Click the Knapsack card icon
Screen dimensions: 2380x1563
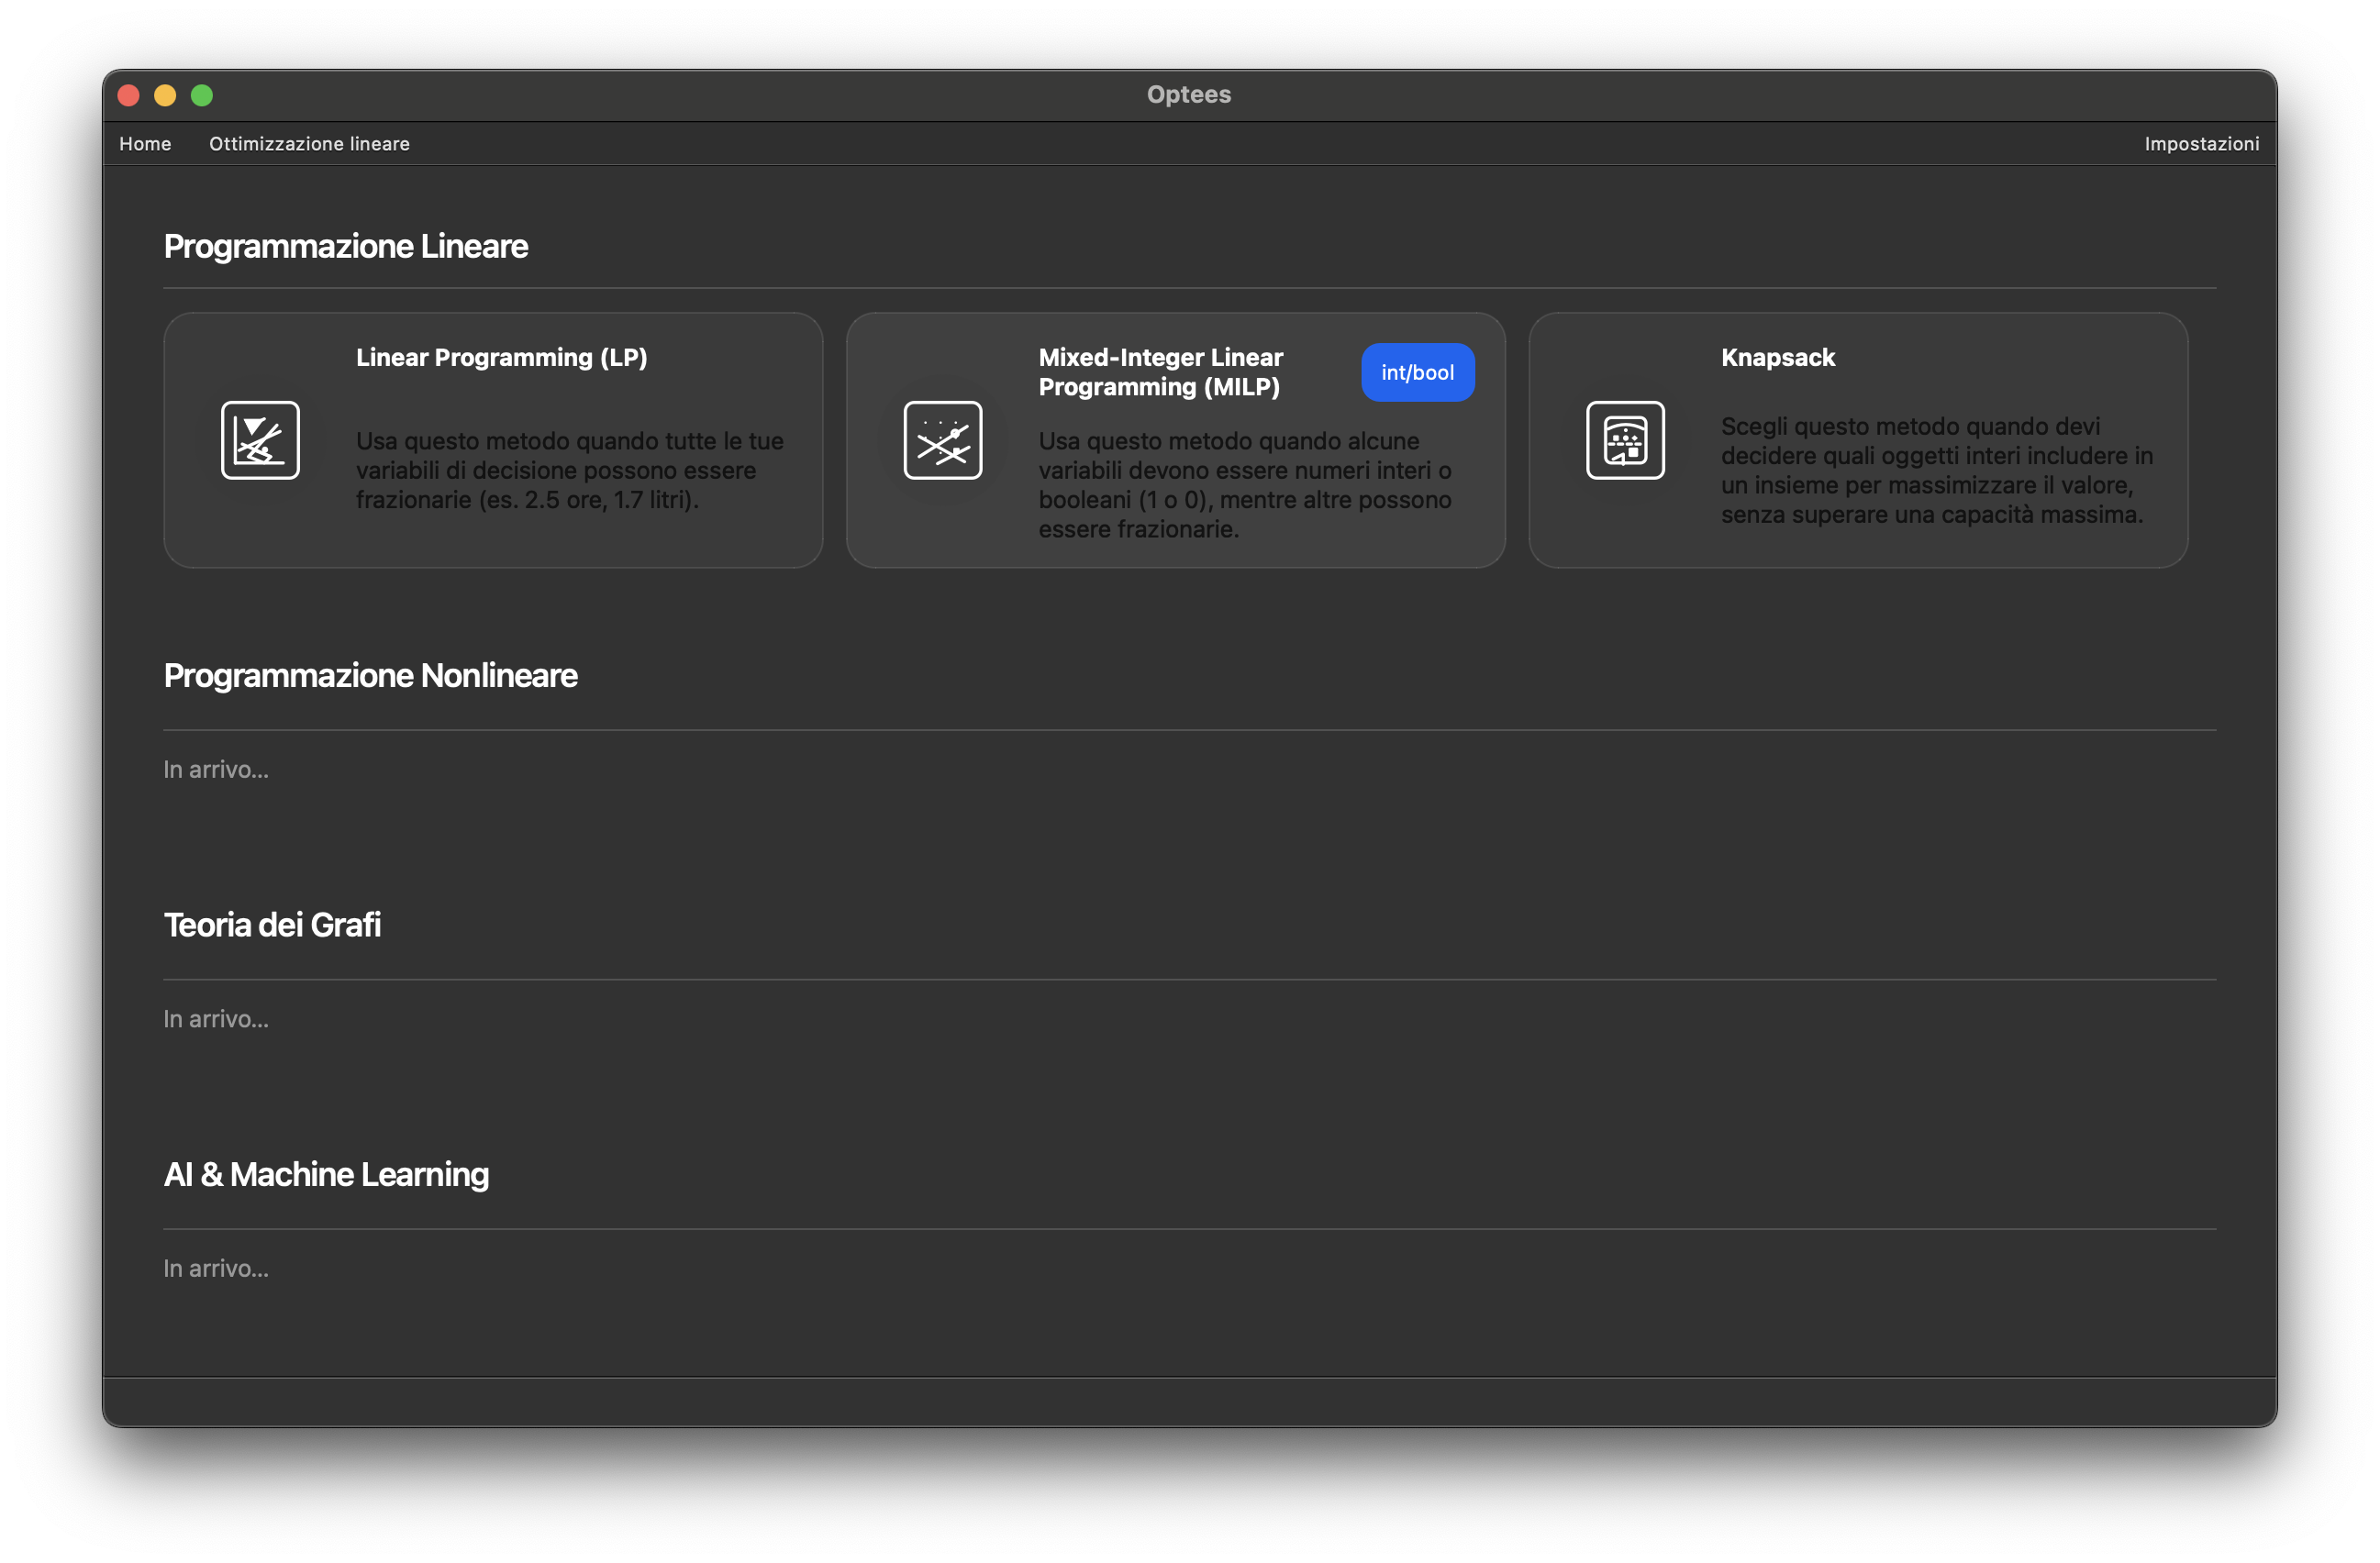pyautogui.click(x=1625, y=440)
